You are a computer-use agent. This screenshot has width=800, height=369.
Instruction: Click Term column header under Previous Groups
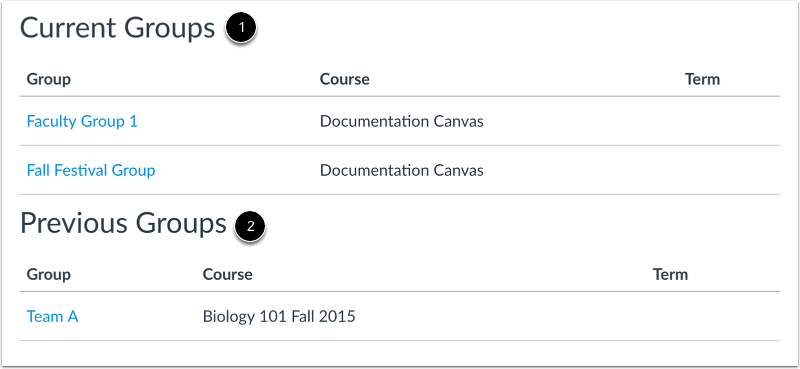pos(670,274)
